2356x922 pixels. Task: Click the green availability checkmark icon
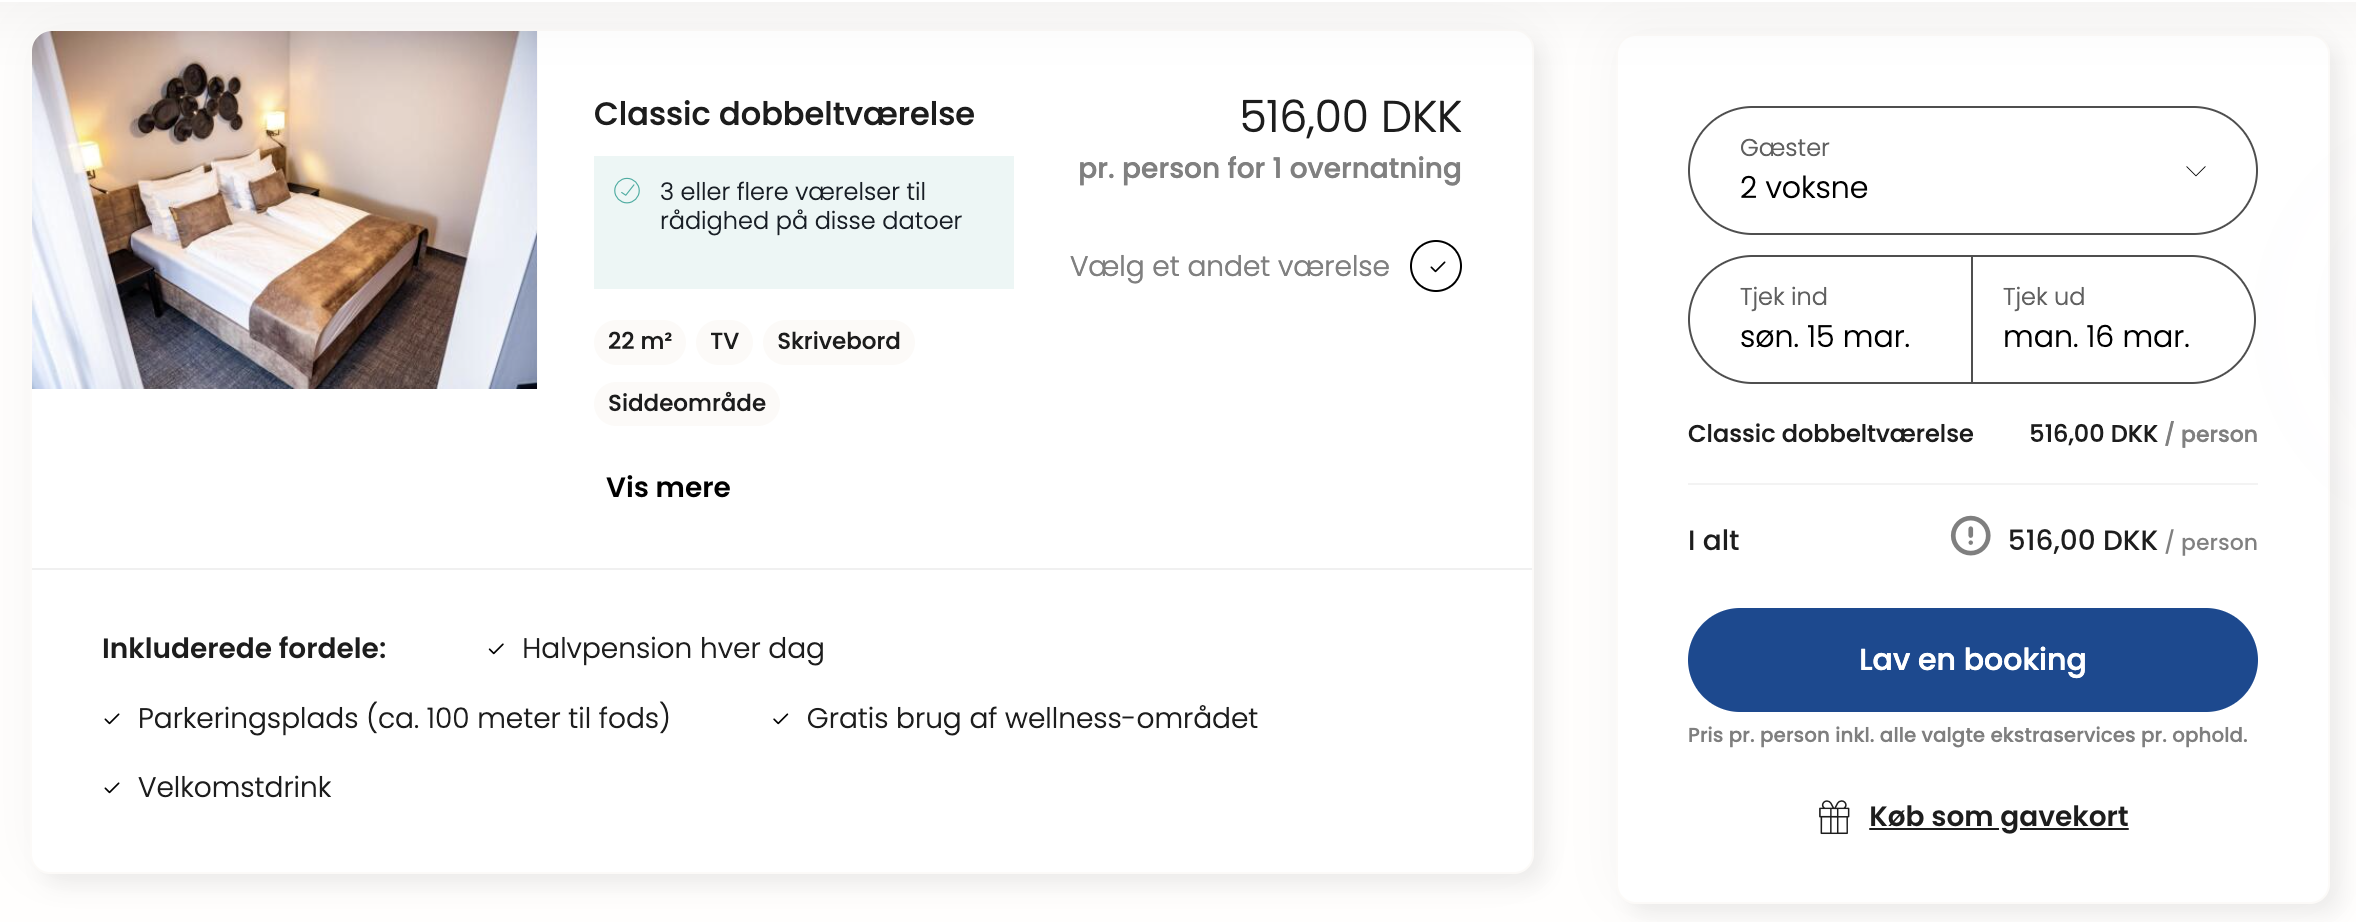pos(627,191)
